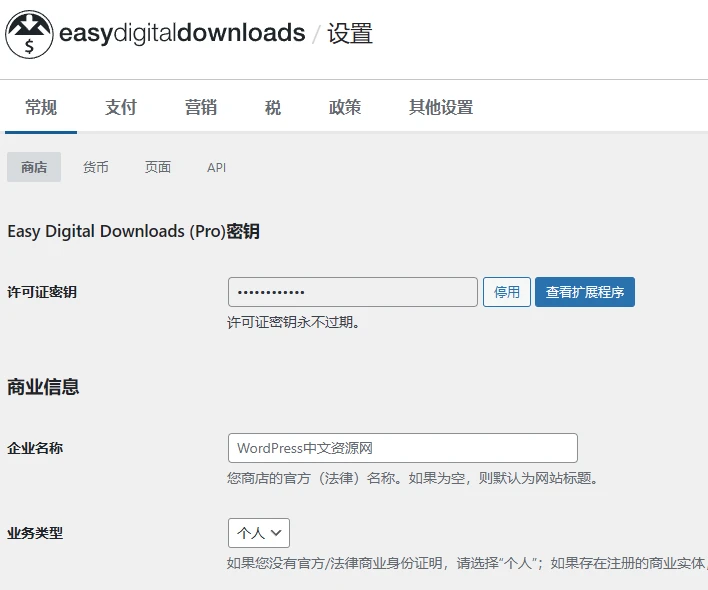Click the 业务类型 field label
The image size is (708, 590).
35,533
